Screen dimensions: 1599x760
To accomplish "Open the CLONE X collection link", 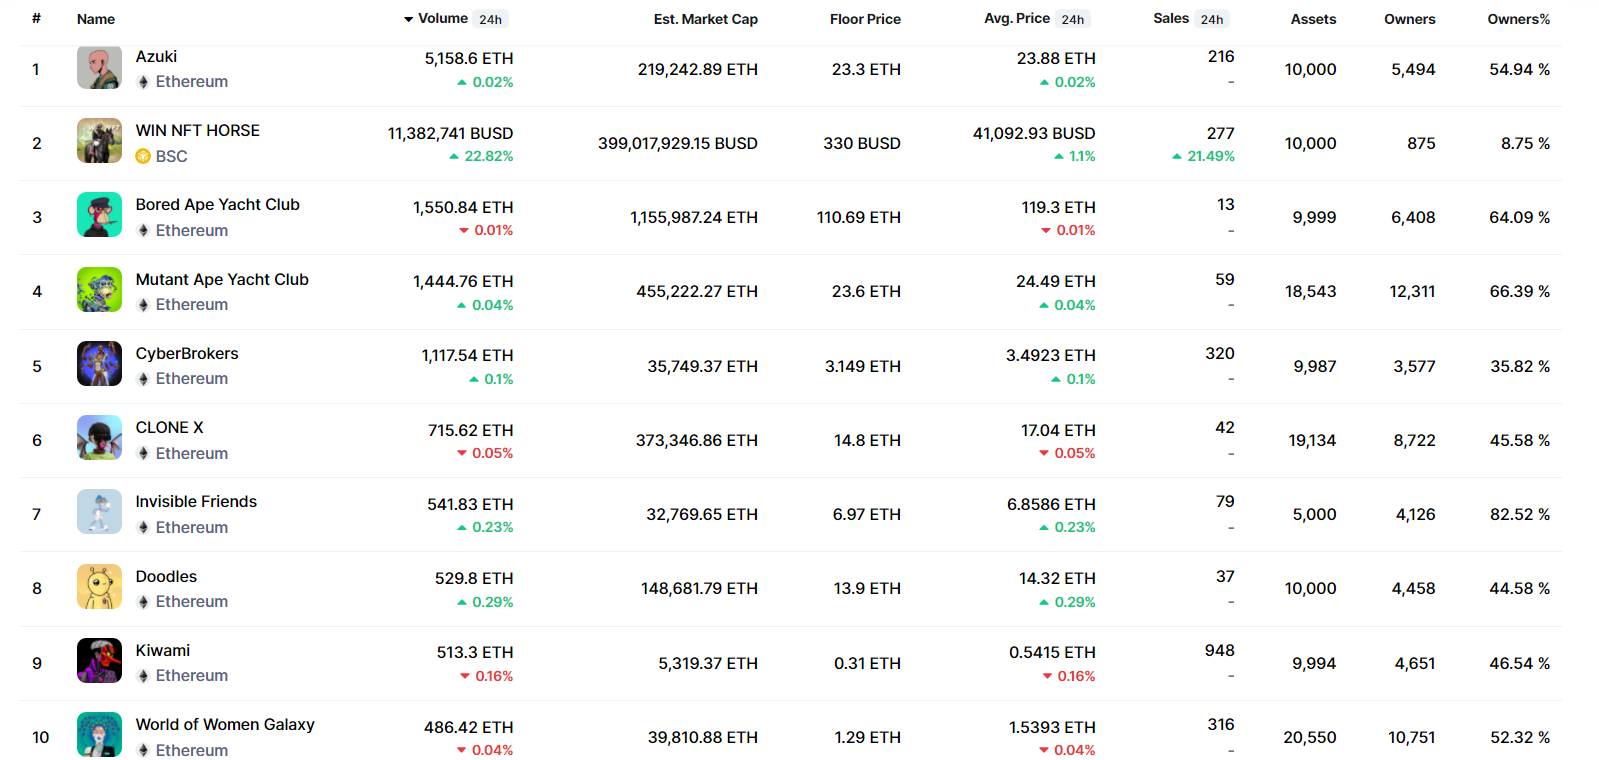I will tap(170, 427).
